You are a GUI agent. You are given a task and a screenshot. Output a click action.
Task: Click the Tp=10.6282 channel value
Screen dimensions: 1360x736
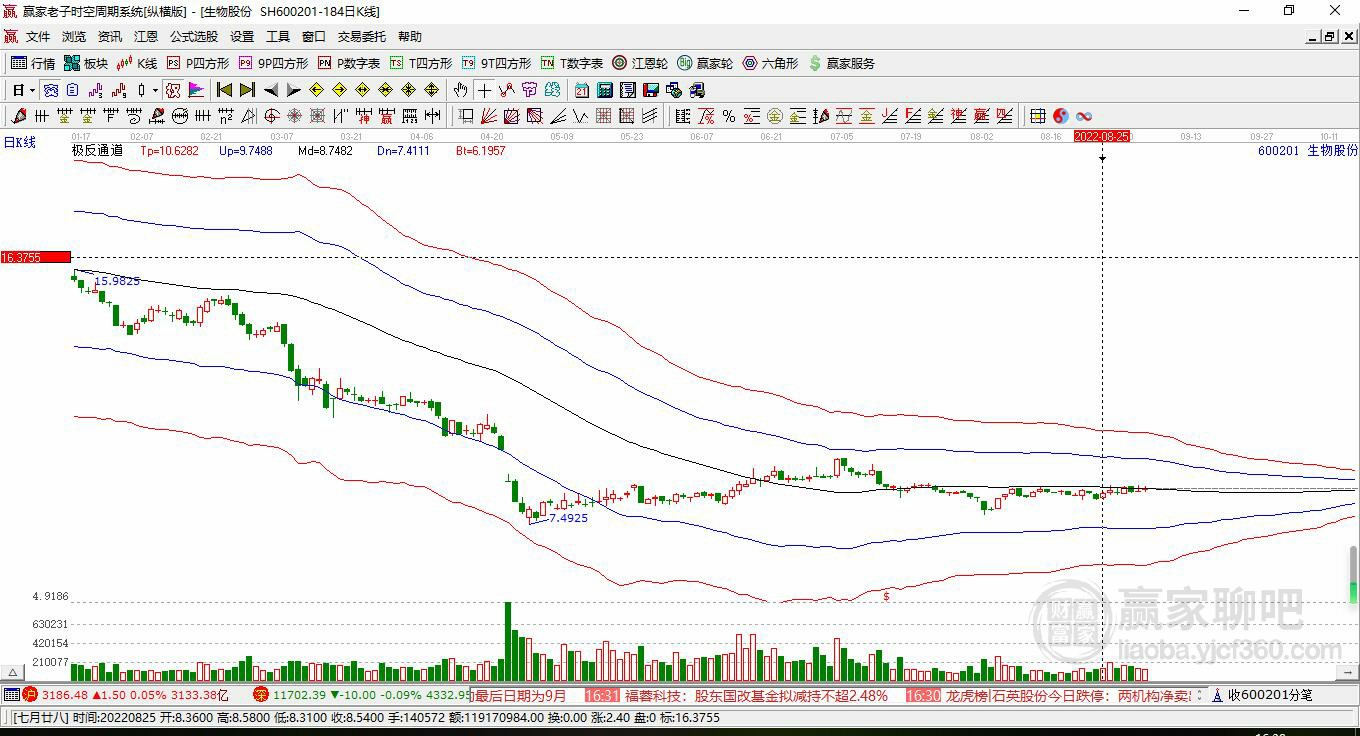point(169,151)
